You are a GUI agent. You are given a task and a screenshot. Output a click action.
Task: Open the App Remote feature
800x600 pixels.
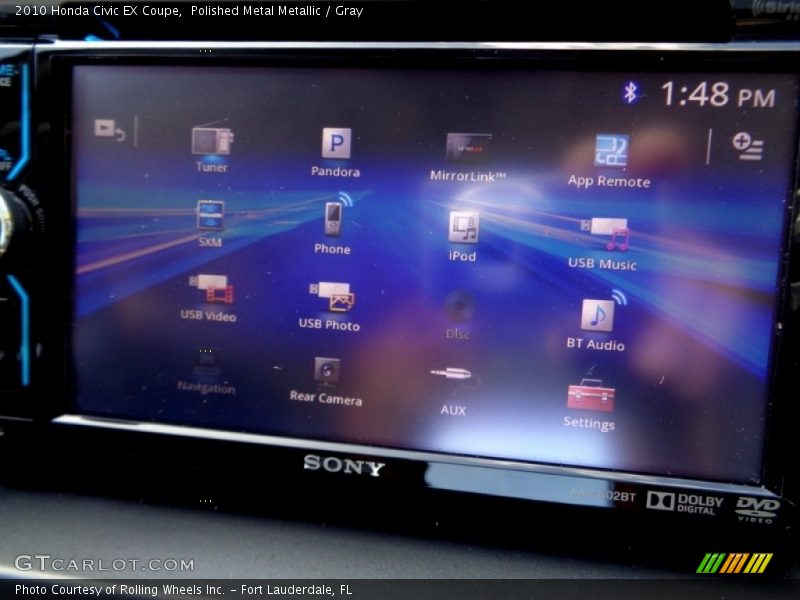click(609, 161)
